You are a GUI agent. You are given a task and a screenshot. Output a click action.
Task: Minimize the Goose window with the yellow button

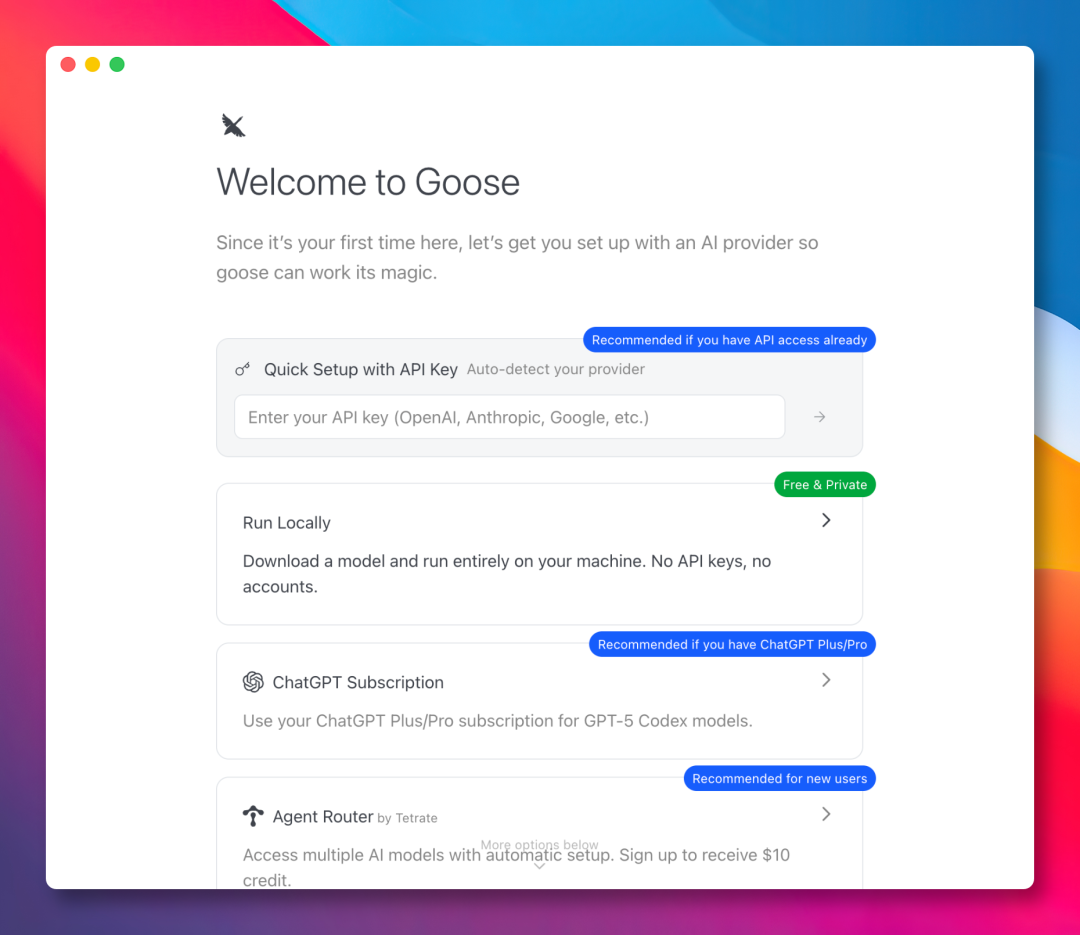[x=92, y=65]
